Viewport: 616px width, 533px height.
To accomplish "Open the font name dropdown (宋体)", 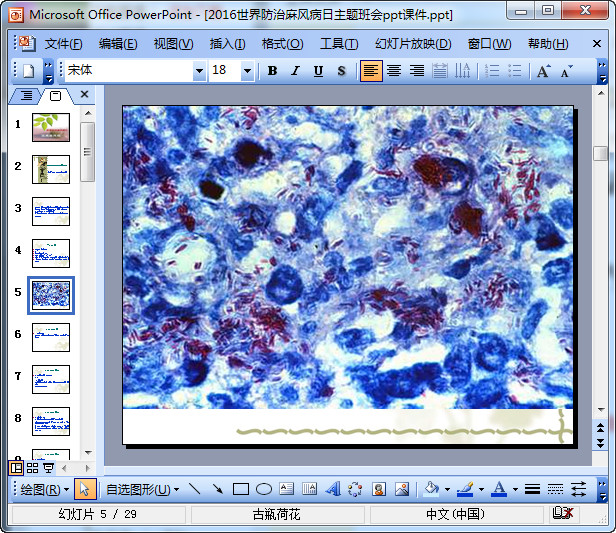I will coord(198,71).
